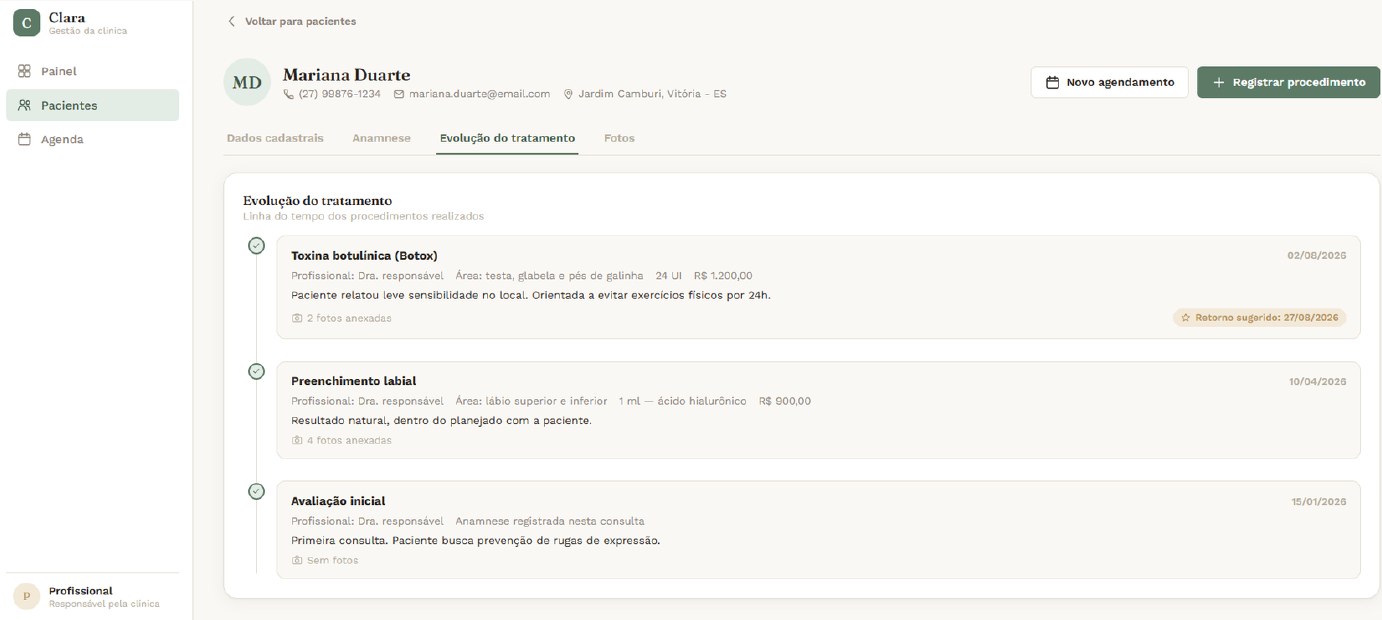Go to Painel in the sidebar
The height and width of the screenshot is (620, 1382).
[x=92, y=71]
